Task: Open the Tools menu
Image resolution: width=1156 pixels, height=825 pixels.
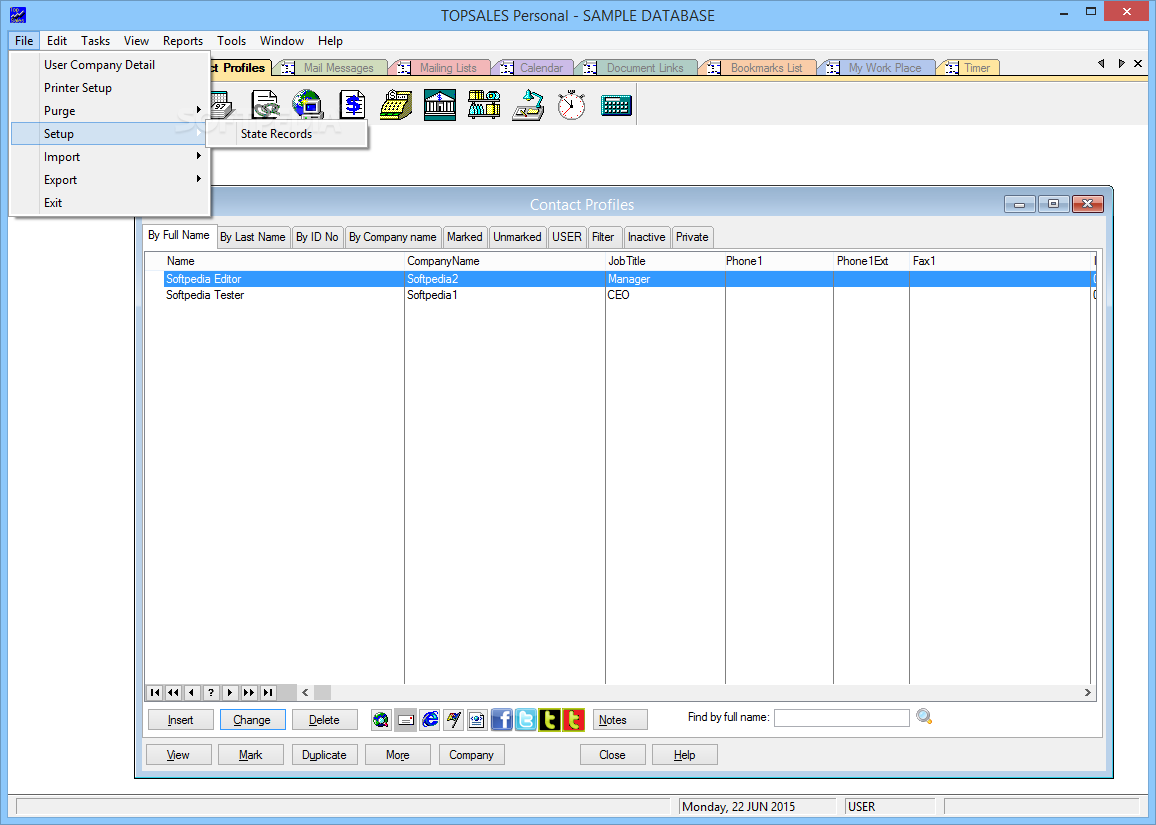Action: click(231, 41)
